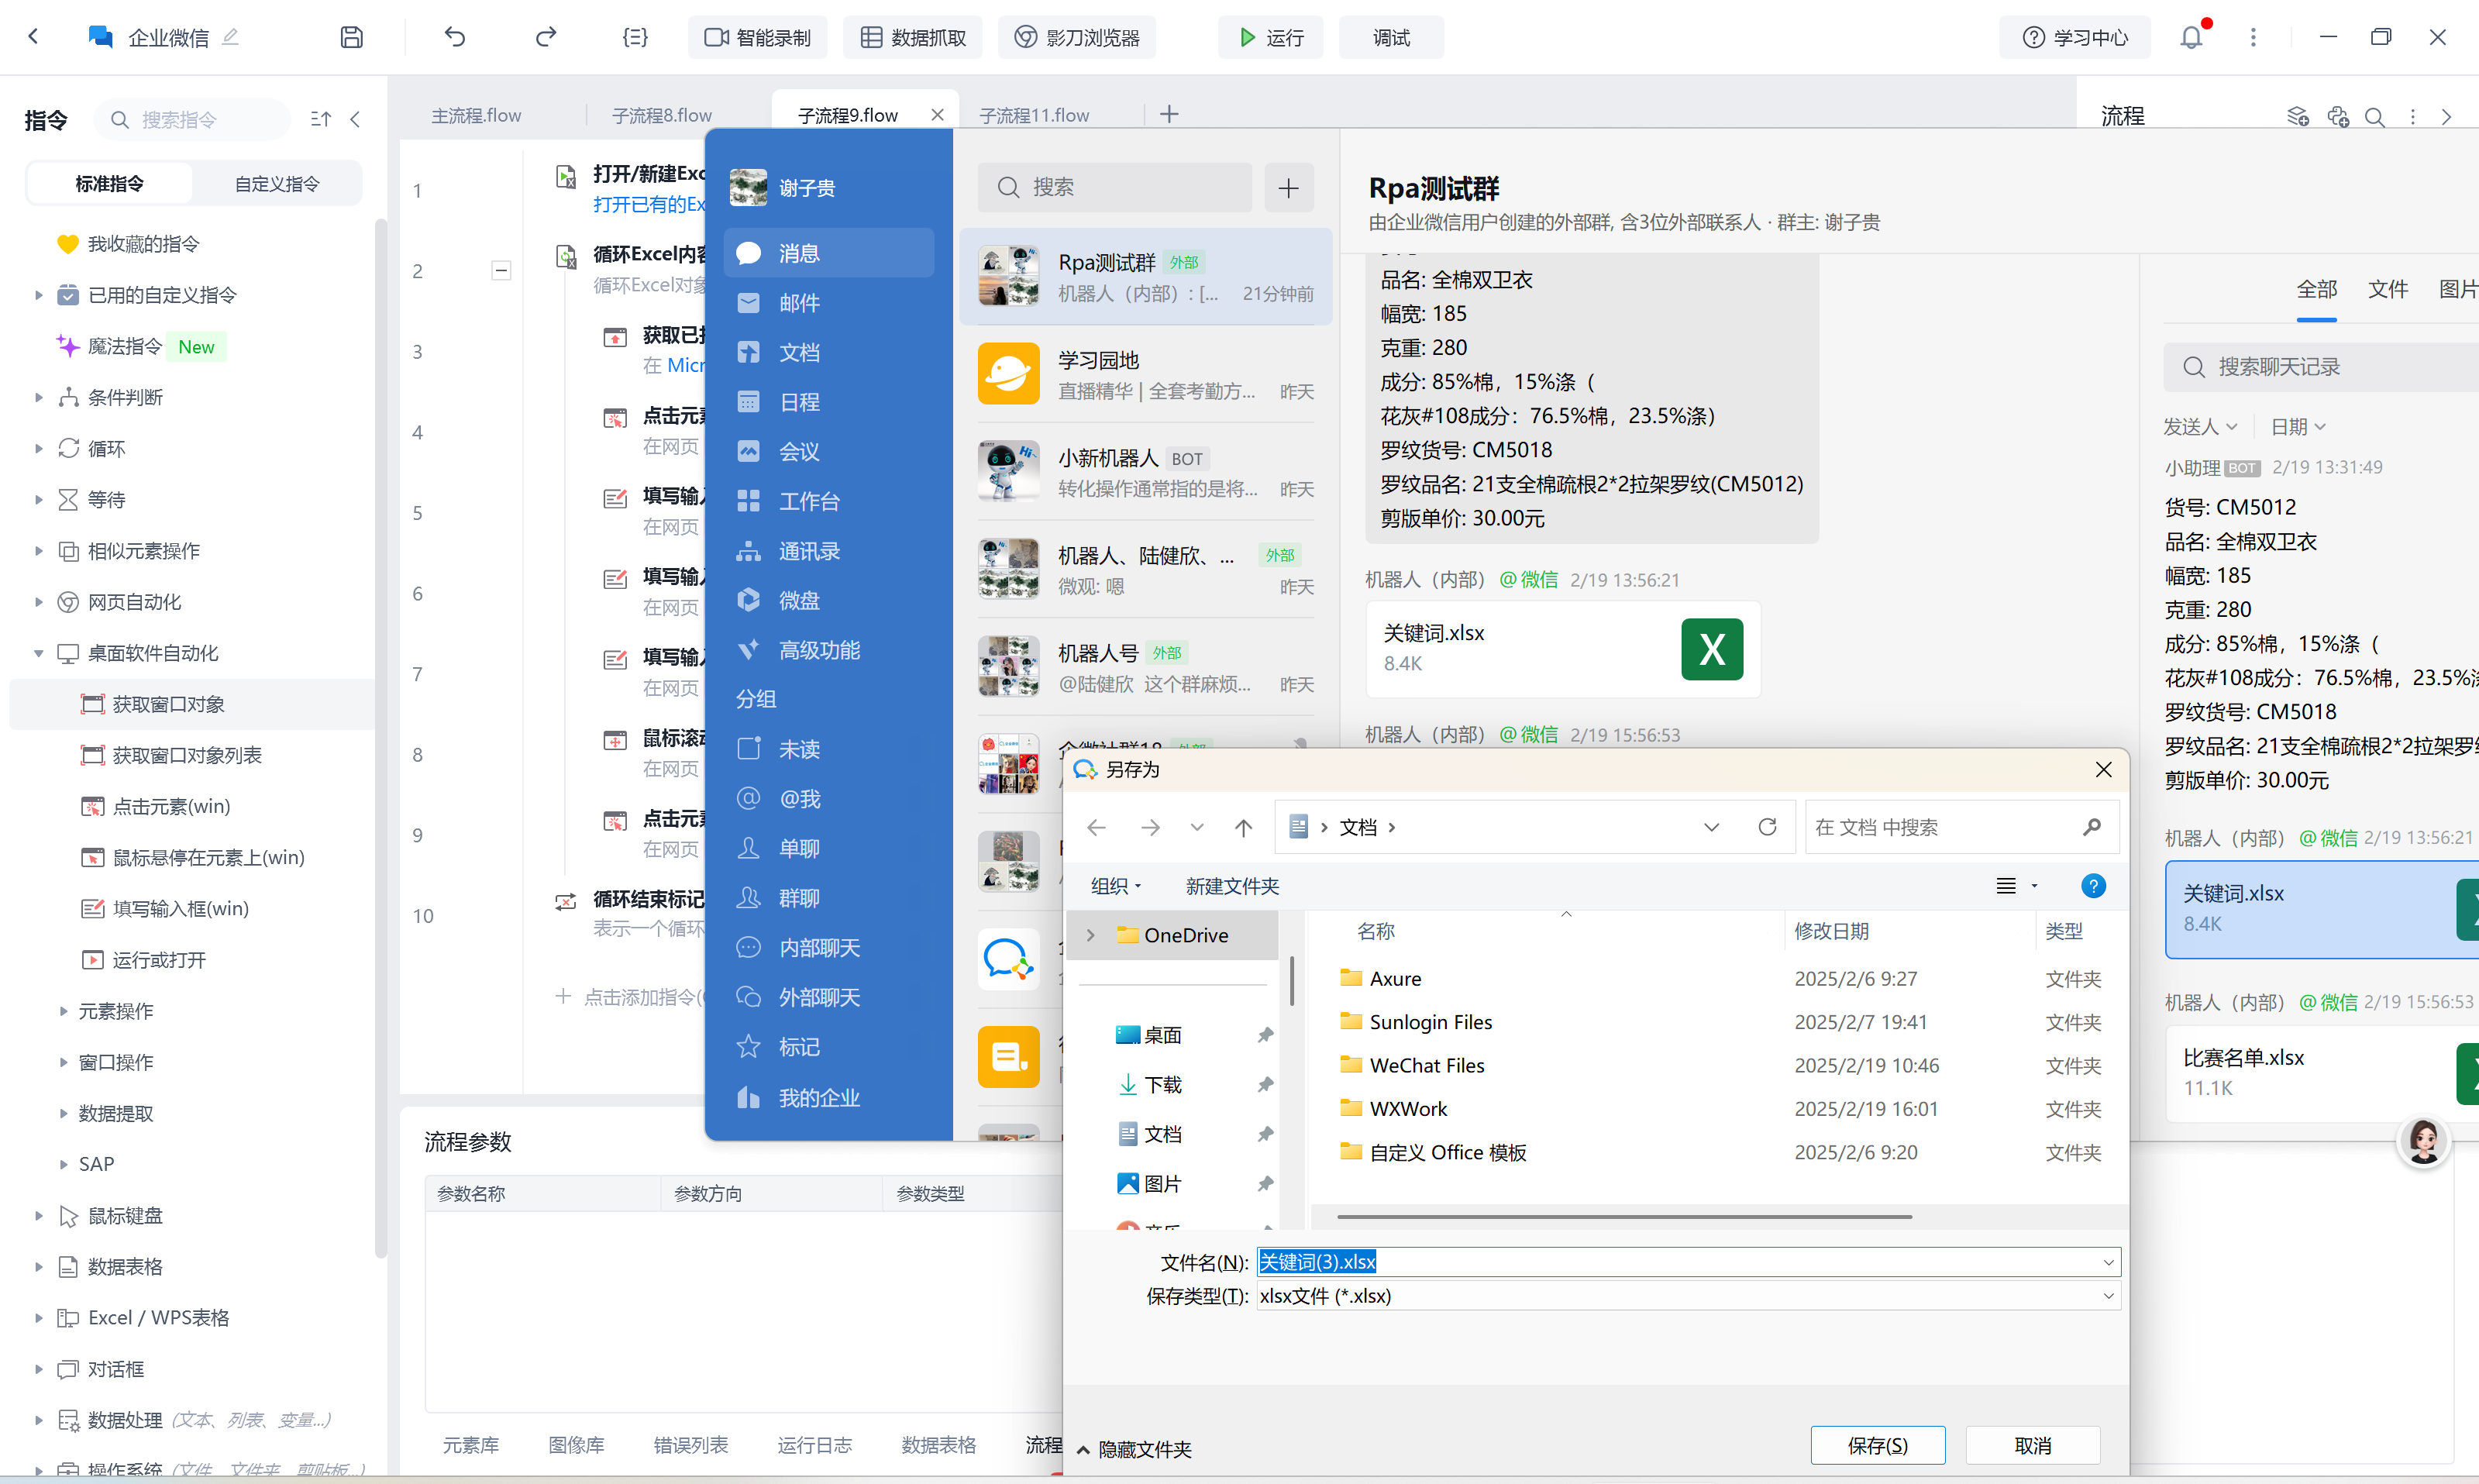Open the 发送人 filter dropdown
The image size is (2479, 1484).
(2199, 427)
